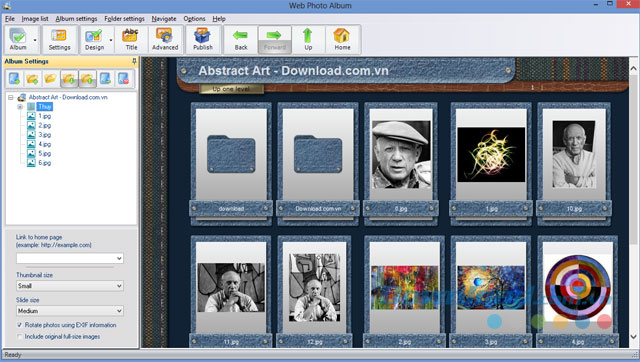Image resolution: width=640 pixels, height=362 pixels.
Task: Click the image icon with green minus
Action: pos(105,78)
